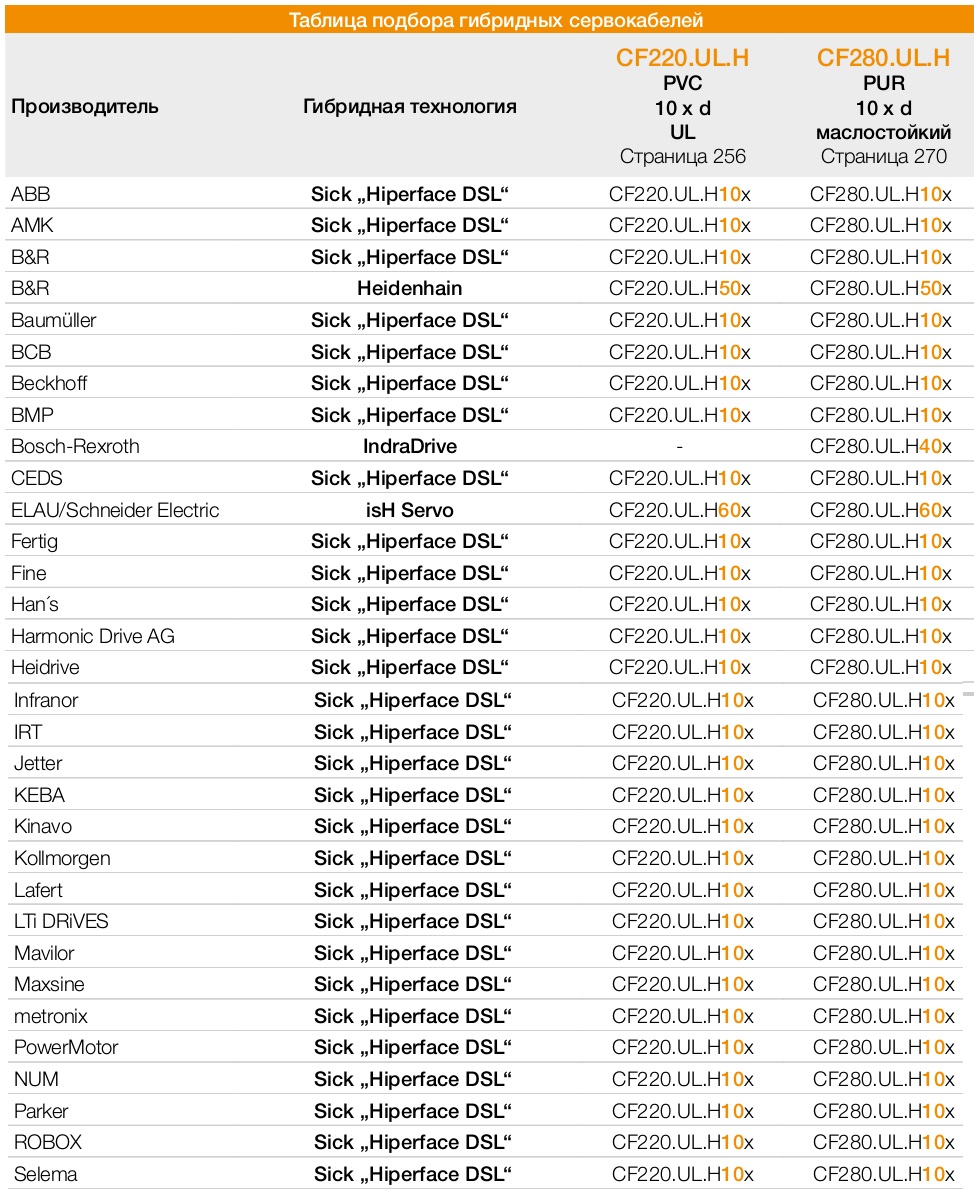Click the table title Таблица подбора гибридных сервокабелей

pyautogui.click(x=495, y=20)
